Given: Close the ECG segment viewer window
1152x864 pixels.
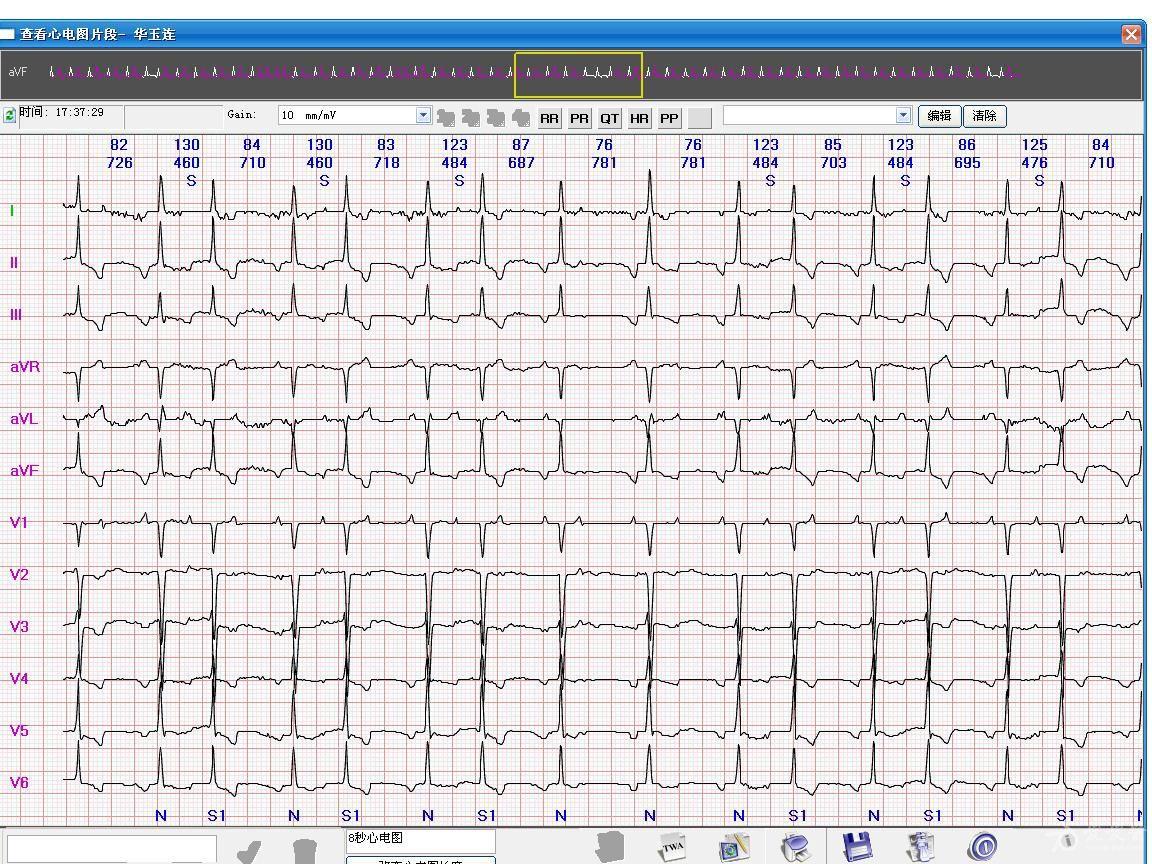Looking at the screenshot, I should tap(1131, 35).
